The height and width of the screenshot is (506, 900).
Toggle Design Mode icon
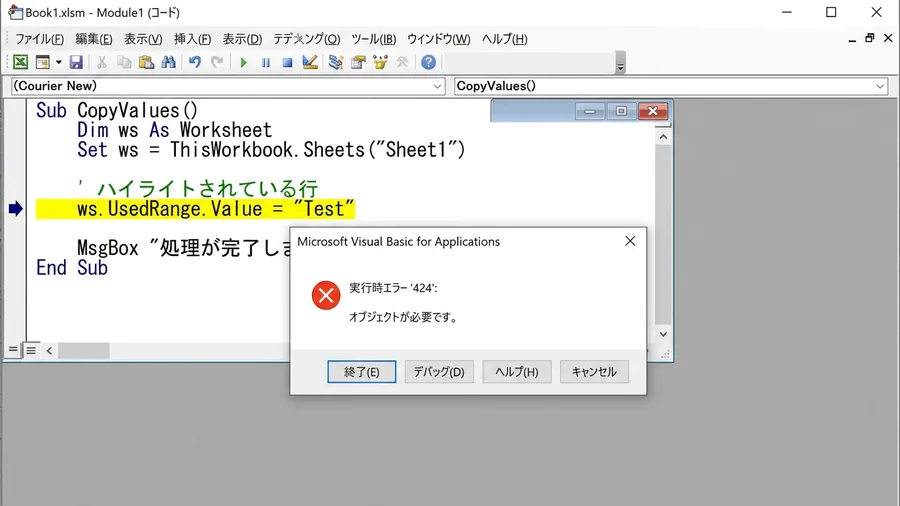coord(310,62)
